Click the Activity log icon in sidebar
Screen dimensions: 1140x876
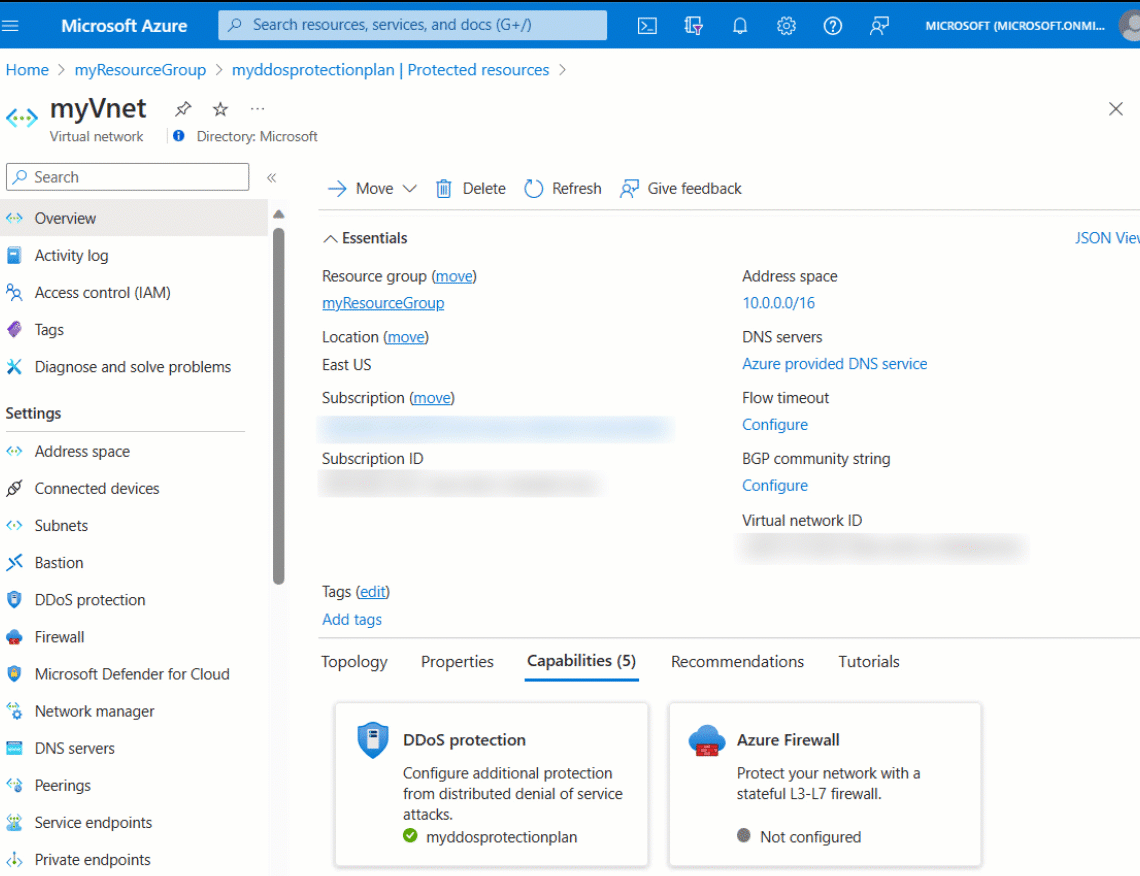14,255
